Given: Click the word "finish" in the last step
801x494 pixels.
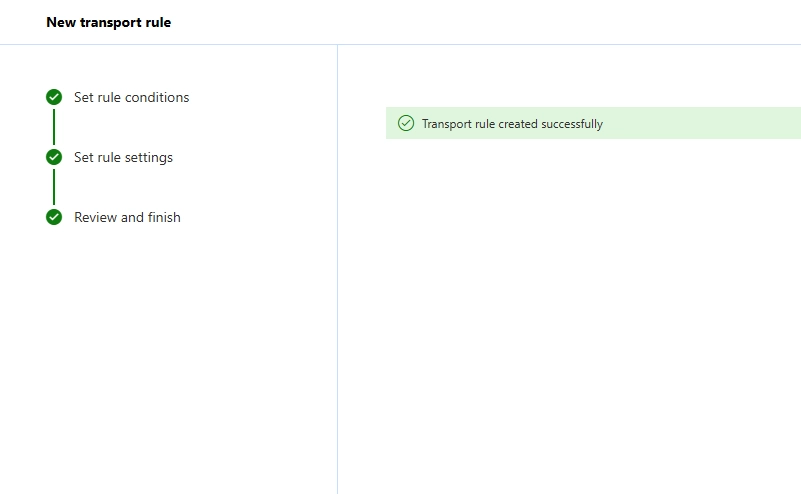Looking at the screenshot, I should (164, 217).
